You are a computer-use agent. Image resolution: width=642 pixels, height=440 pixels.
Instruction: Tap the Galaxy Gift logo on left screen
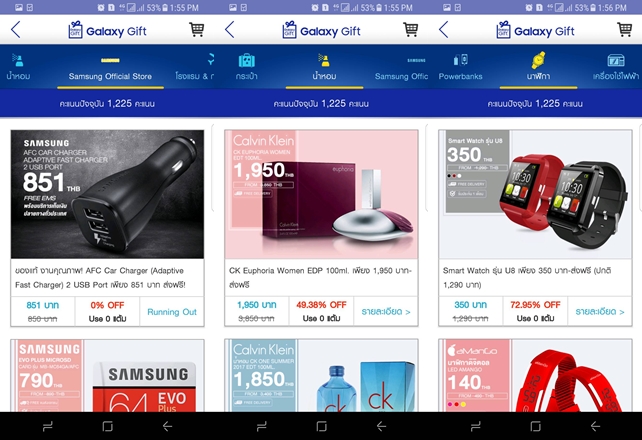pos(108,30)
